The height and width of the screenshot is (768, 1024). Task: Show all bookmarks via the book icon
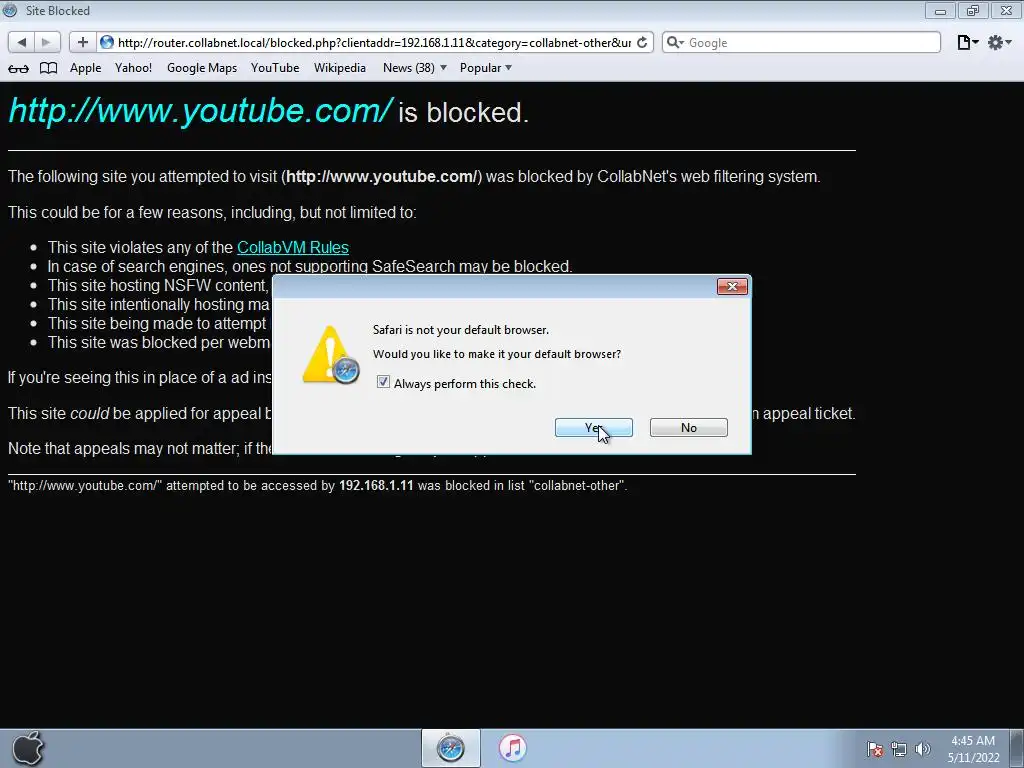(48, 68)
